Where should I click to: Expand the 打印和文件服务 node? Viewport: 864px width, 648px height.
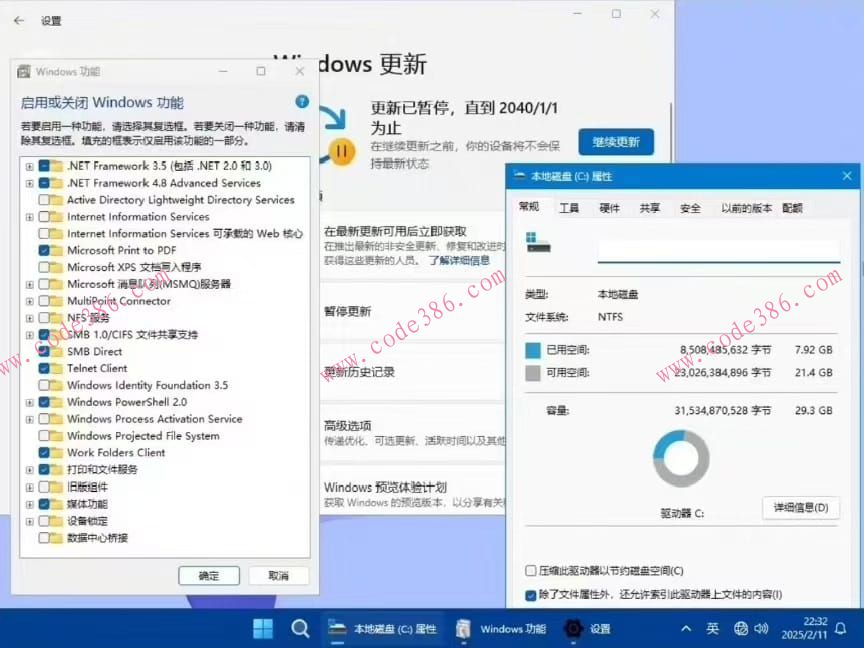[x=30, y=470]
